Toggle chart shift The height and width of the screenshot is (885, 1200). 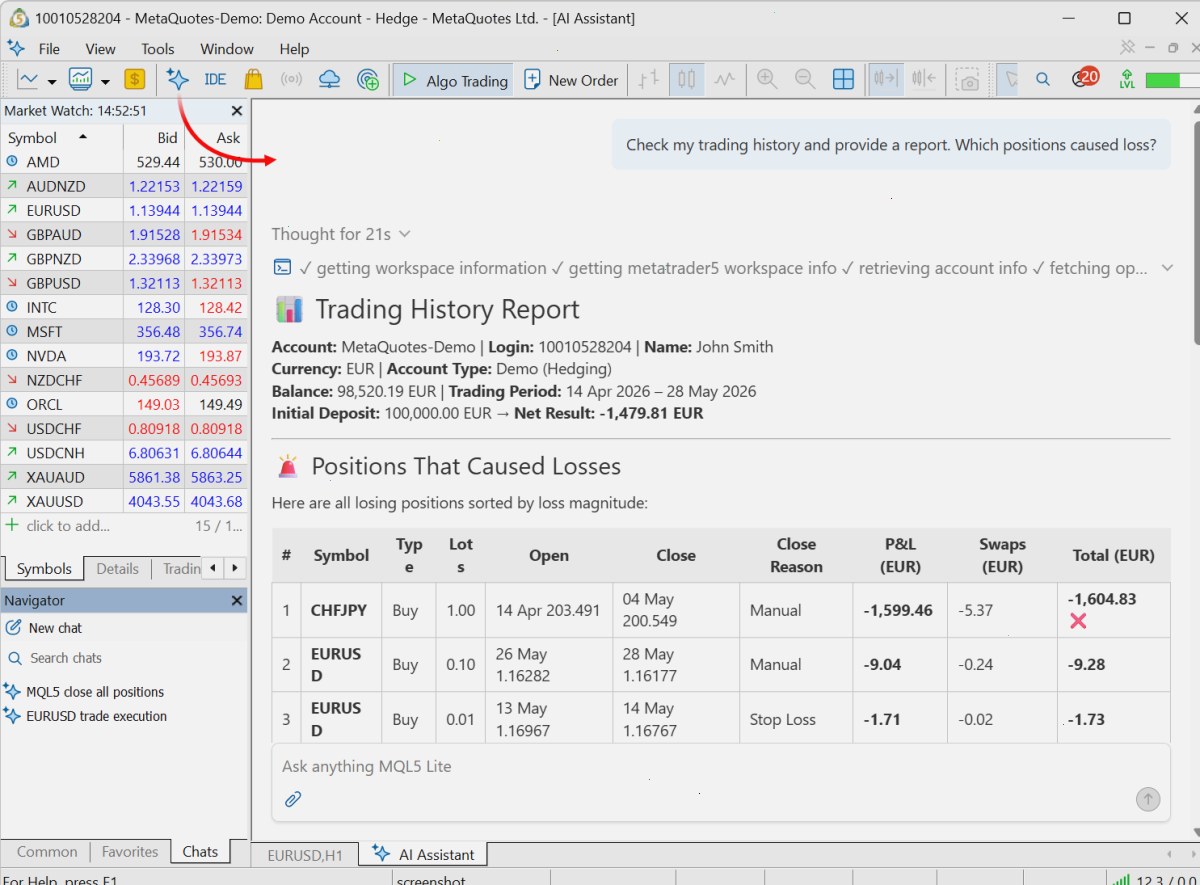(x=923, y=80)
